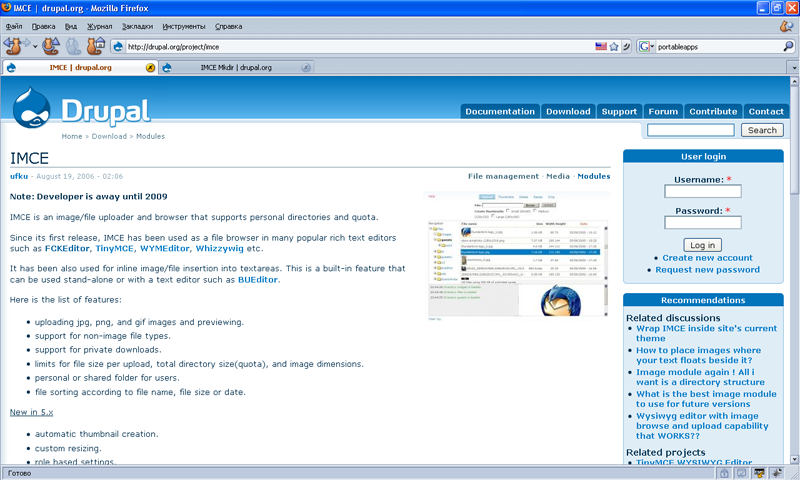
Task: Open the Файл menu
Action: click(x=14, y=27)
